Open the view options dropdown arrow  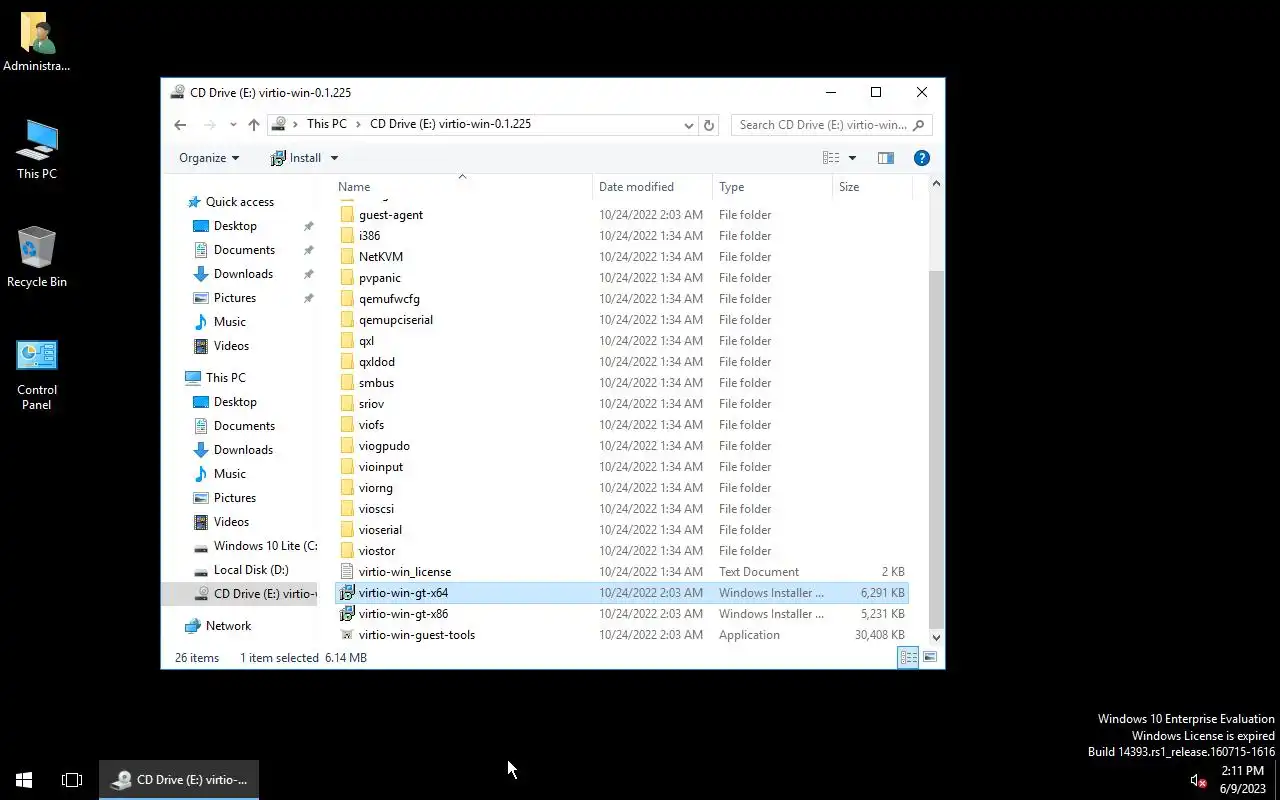[x=852, y=158]
